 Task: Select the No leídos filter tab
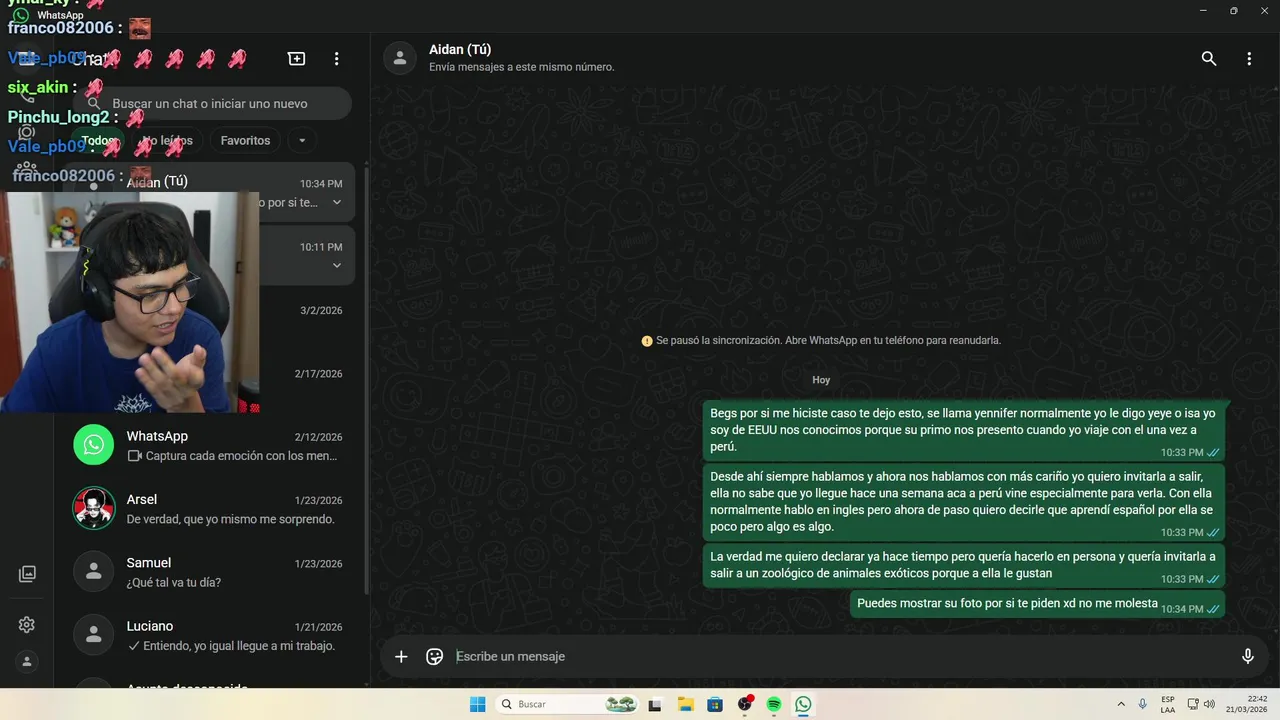click(166, 141)
